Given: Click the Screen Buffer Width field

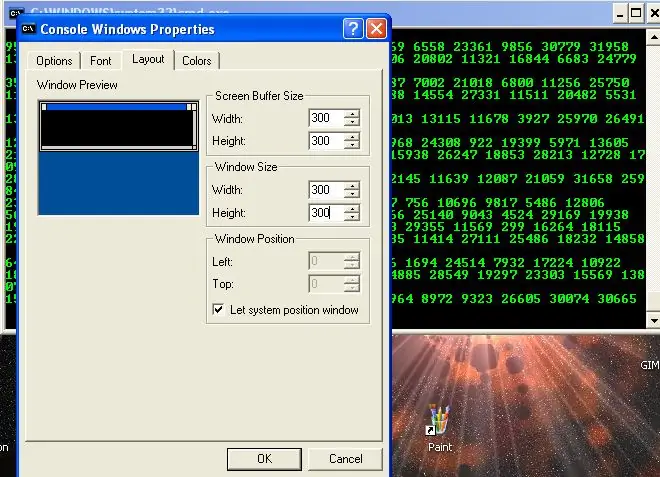Looking at the screenshot, I should coord(326,118).
